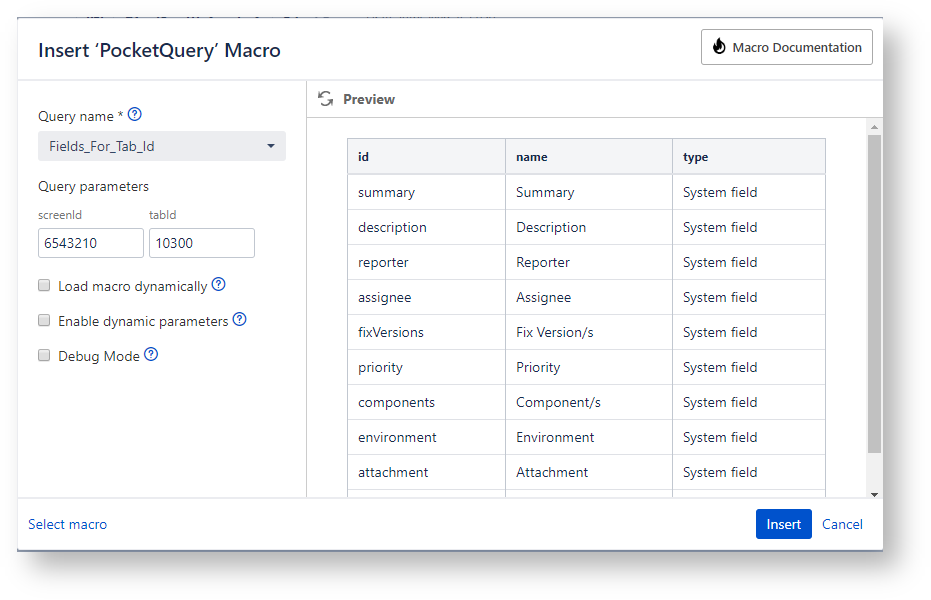Enable the Load macro dynamically checkbox
Viewport: 931px width, 600px height.
pyautogui.click(x=44, y=285)
